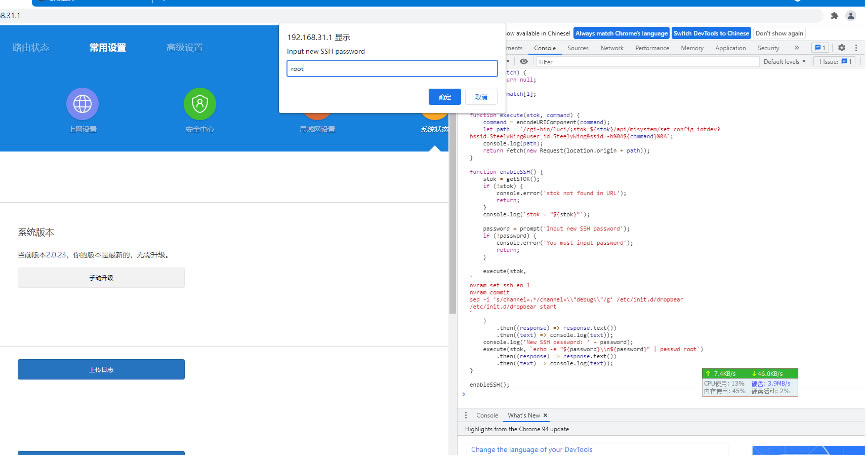Toggle the live expression eye icon
Viewport: 866px width, 456px height.
click(x=523, y=61)
